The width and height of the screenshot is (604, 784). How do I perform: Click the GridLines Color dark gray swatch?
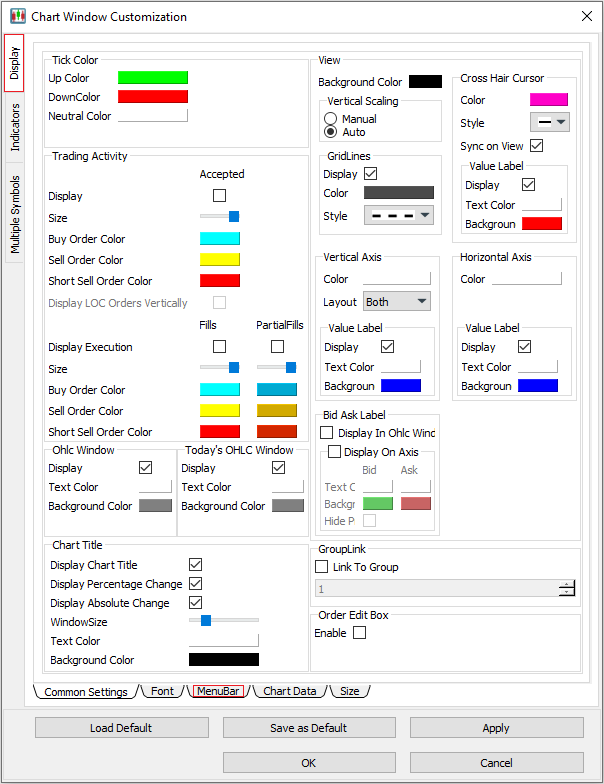pyautogui.click(x=399, y=193)
